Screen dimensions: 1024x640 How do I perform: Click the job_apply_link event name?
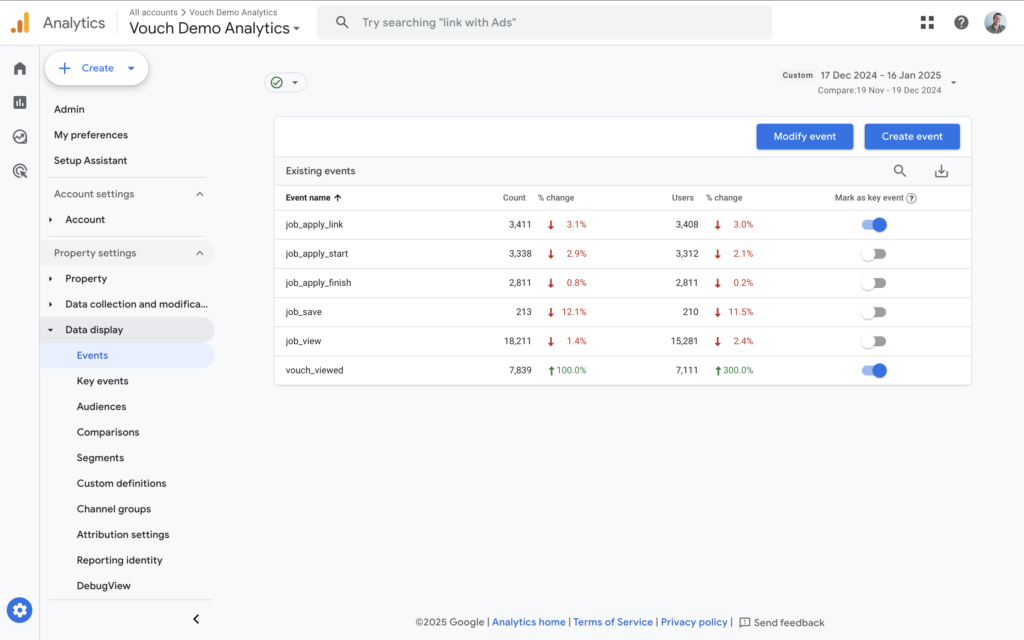click(x=314, y=225)
